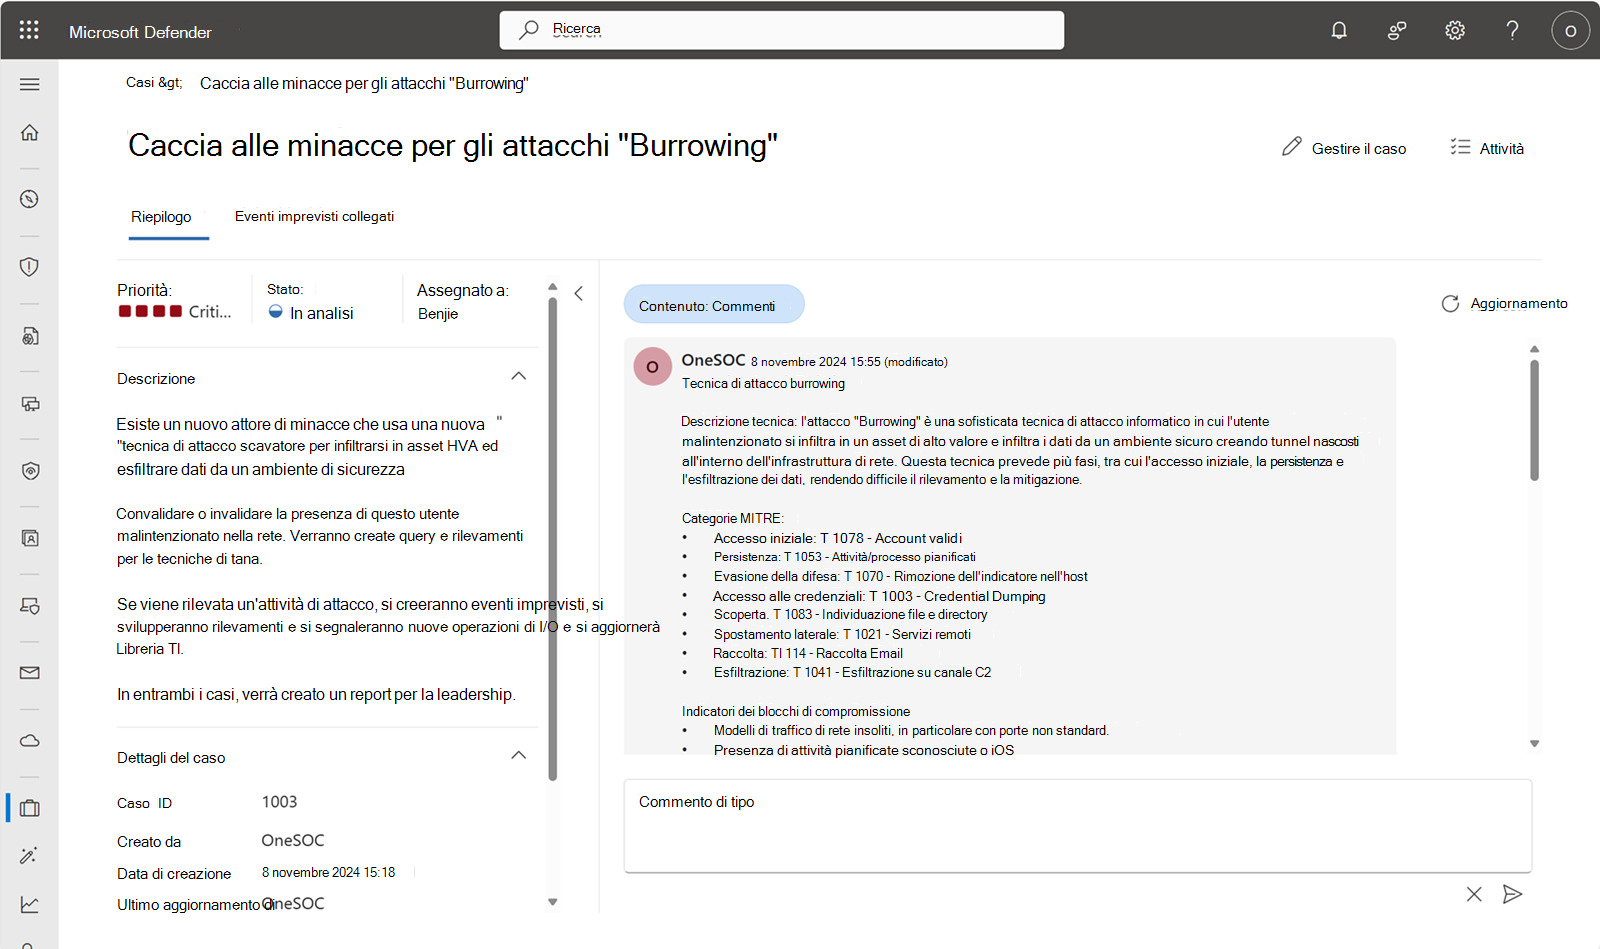Open the Copilot wand icon in sidebar
The width and height of the screenshot is (1600, 949).
[x=29, y=856]
